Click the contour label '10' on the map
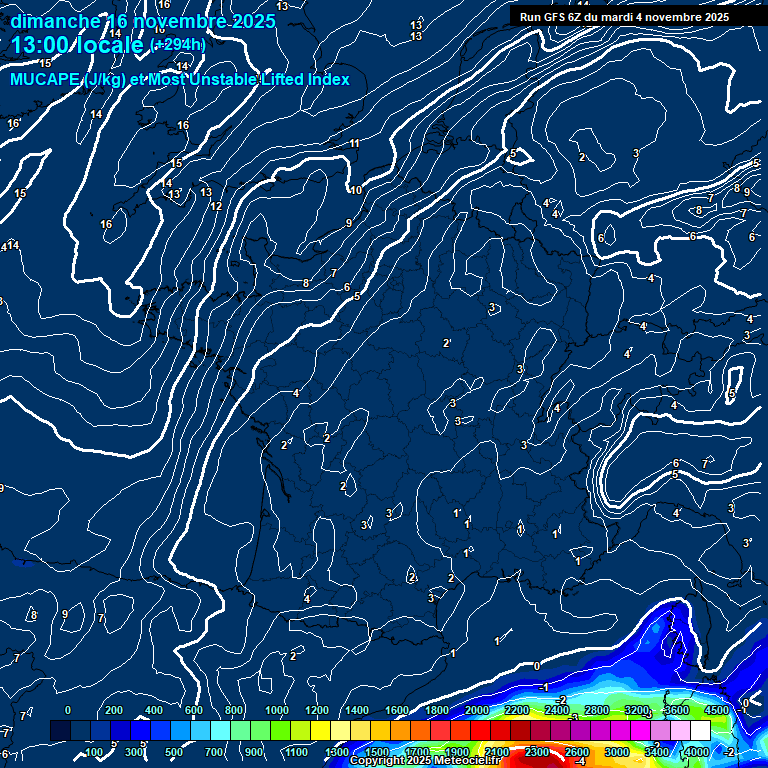Screen dimensions: 768x768 [x=356, y=190]
